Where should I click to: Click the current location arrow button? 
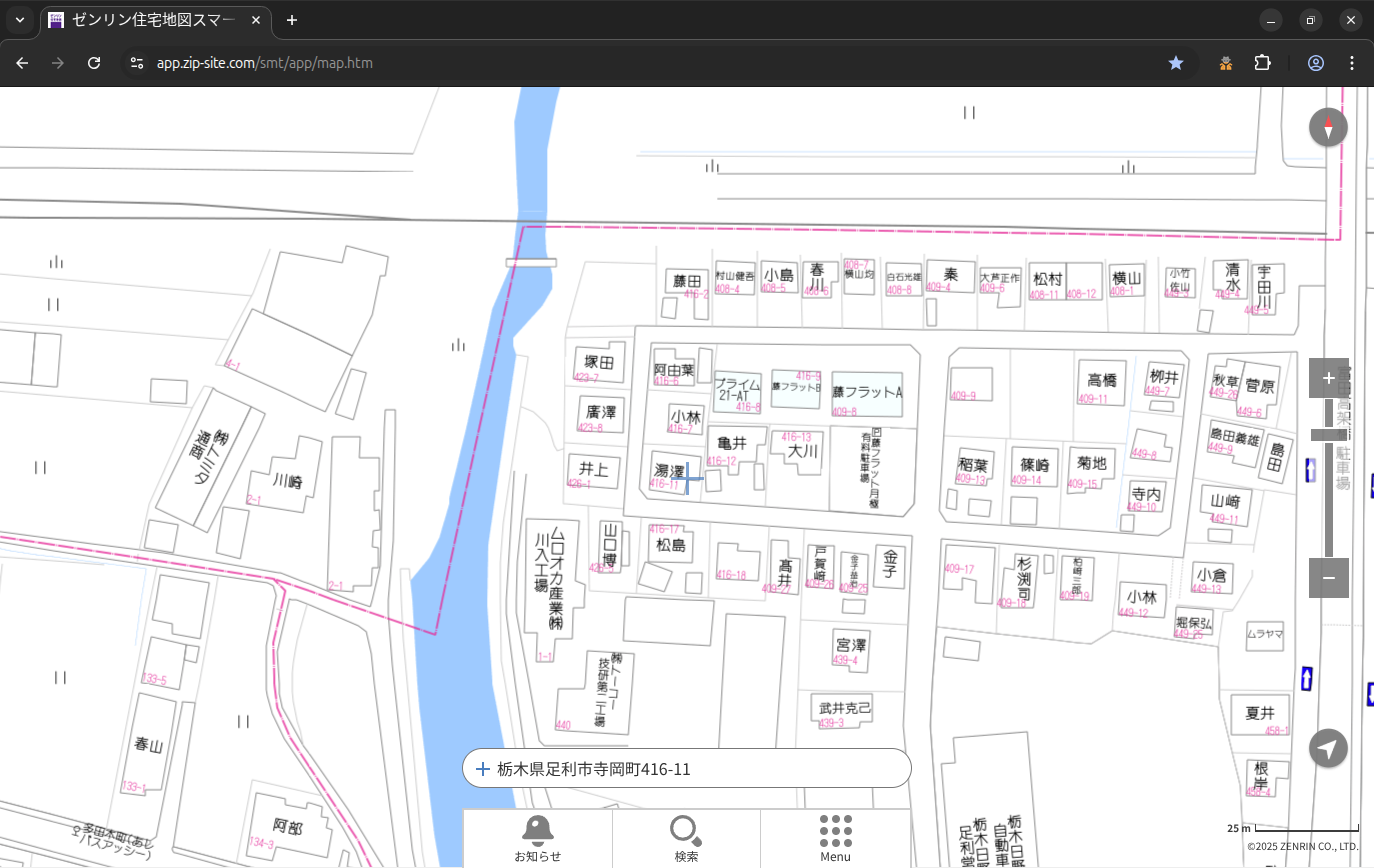pyautogui.click(x=1328, y=748)
